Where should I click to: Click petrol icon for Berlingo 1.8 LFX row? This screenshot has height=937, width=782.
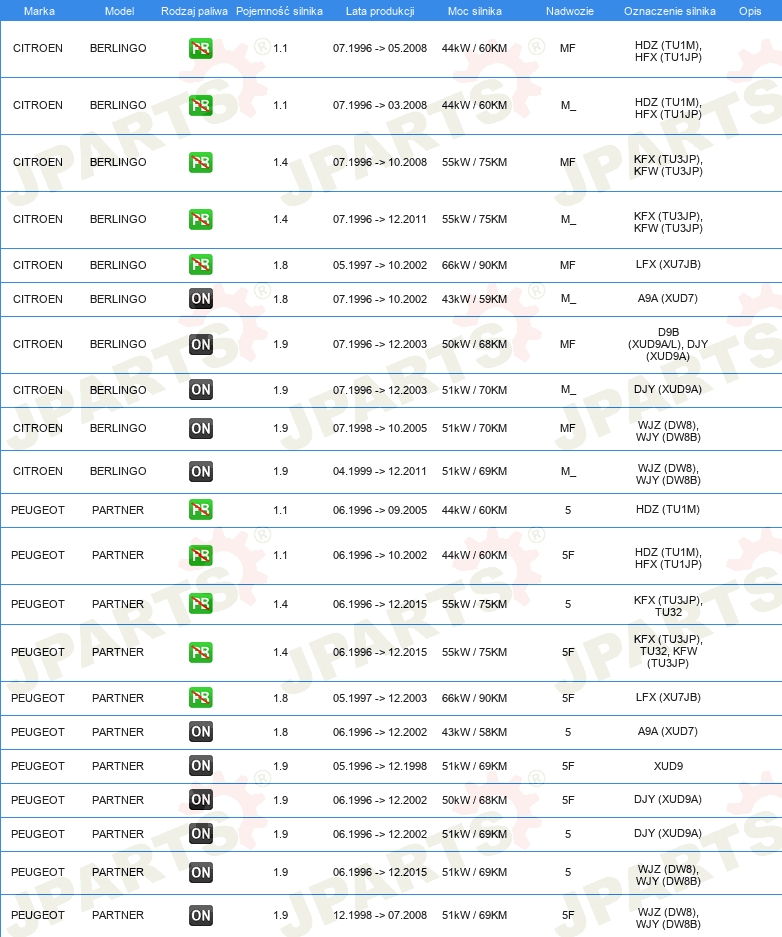pos(201,265)
